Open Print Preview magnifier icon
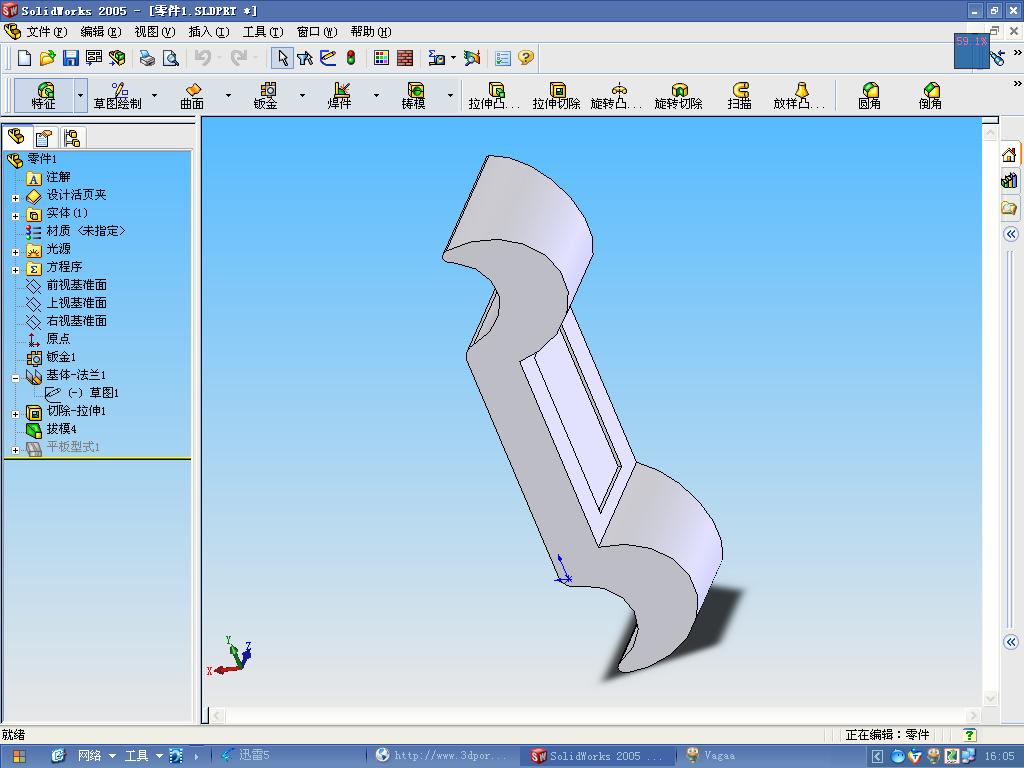This screenshot has height=768, width=1024. [170, 58]
